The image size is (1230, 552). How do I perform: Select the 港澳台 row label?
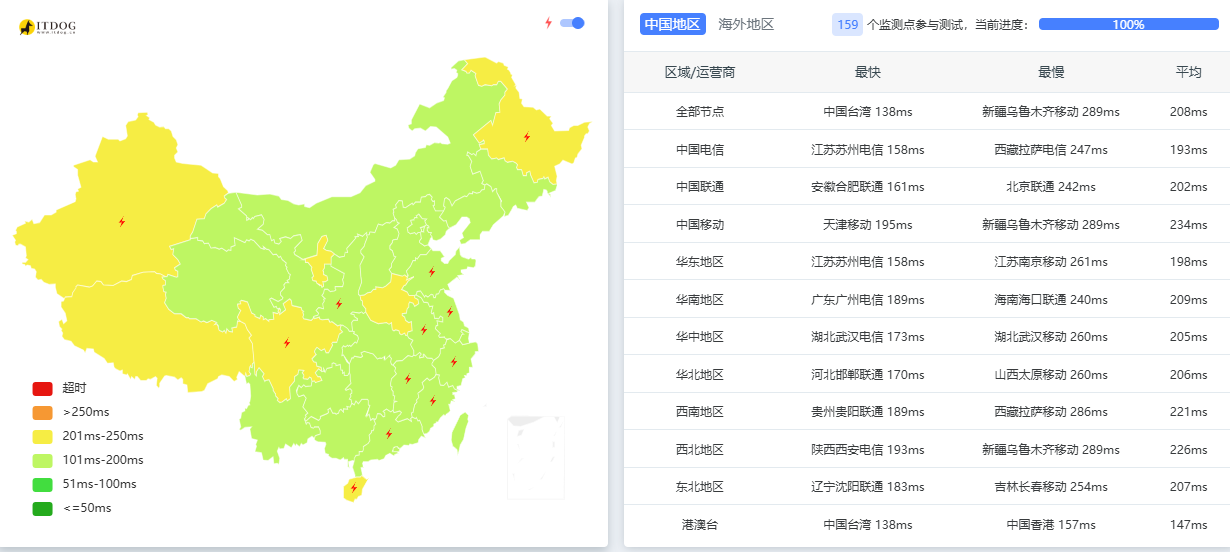(700, 524)
